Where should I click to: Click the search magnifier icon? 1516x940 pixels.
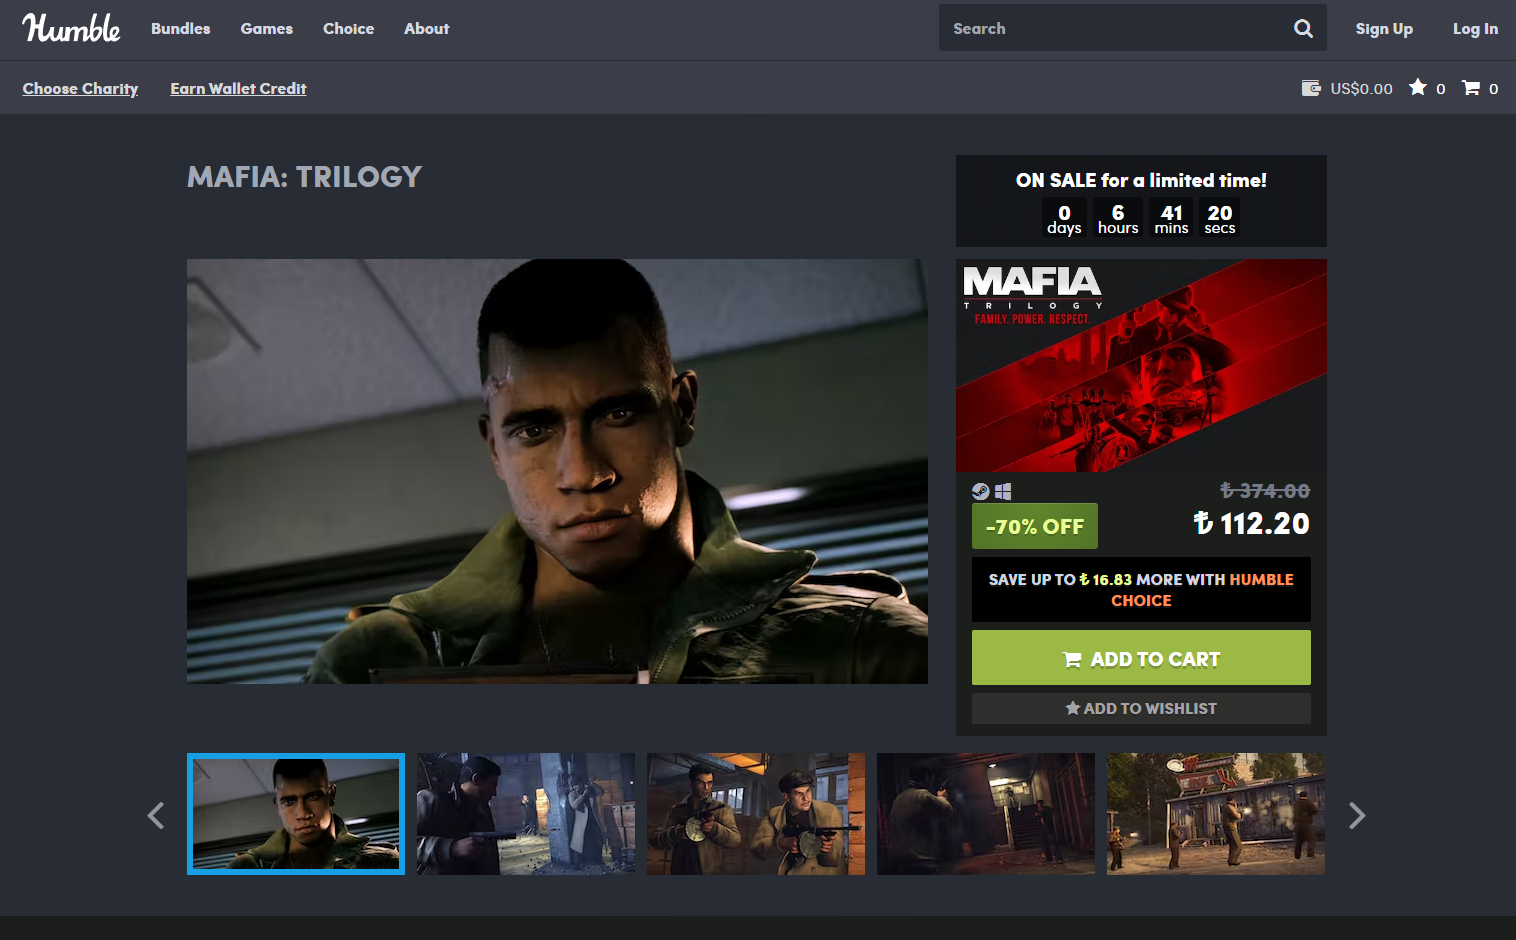pos(1303,28)
